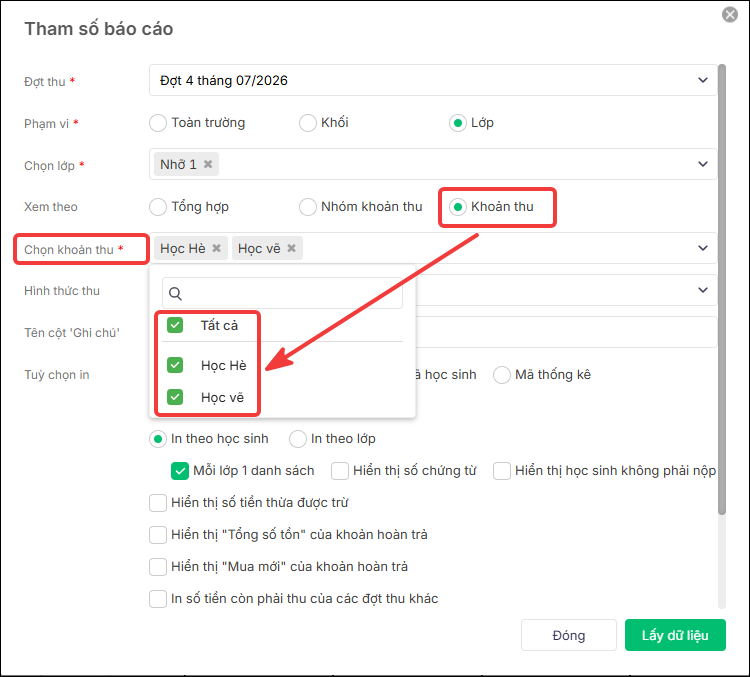The width and height of the screenshot is (750, 677).
Task: Select Lớp scope radio
Action: (x=458, y=123)
